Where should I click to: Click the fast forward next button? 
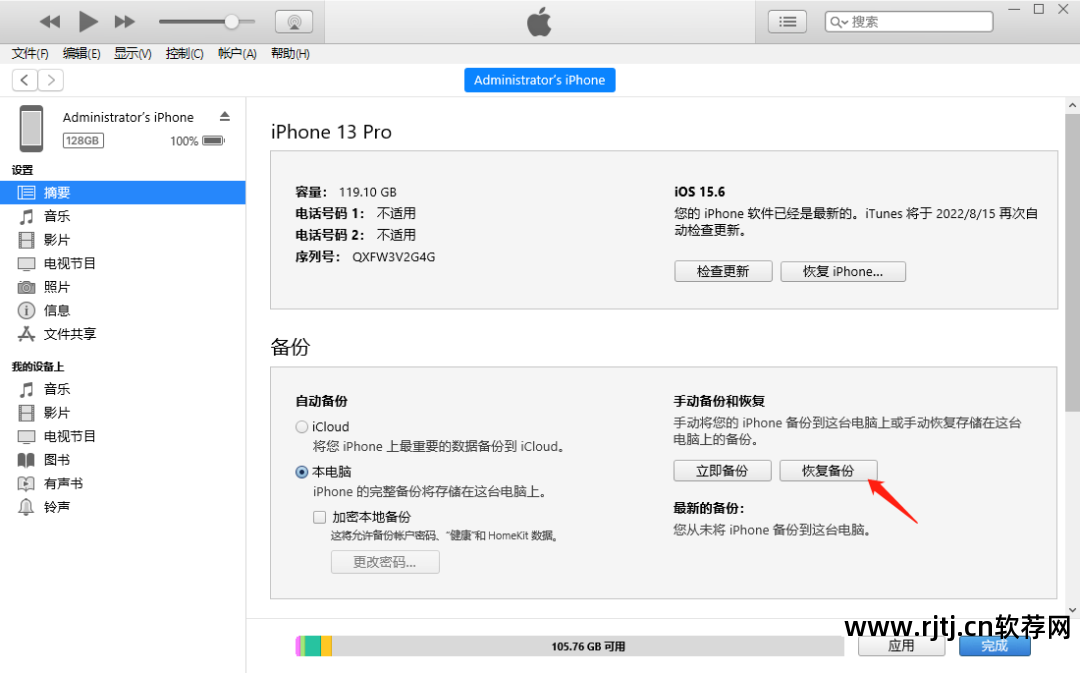click(x=125, y=22)
